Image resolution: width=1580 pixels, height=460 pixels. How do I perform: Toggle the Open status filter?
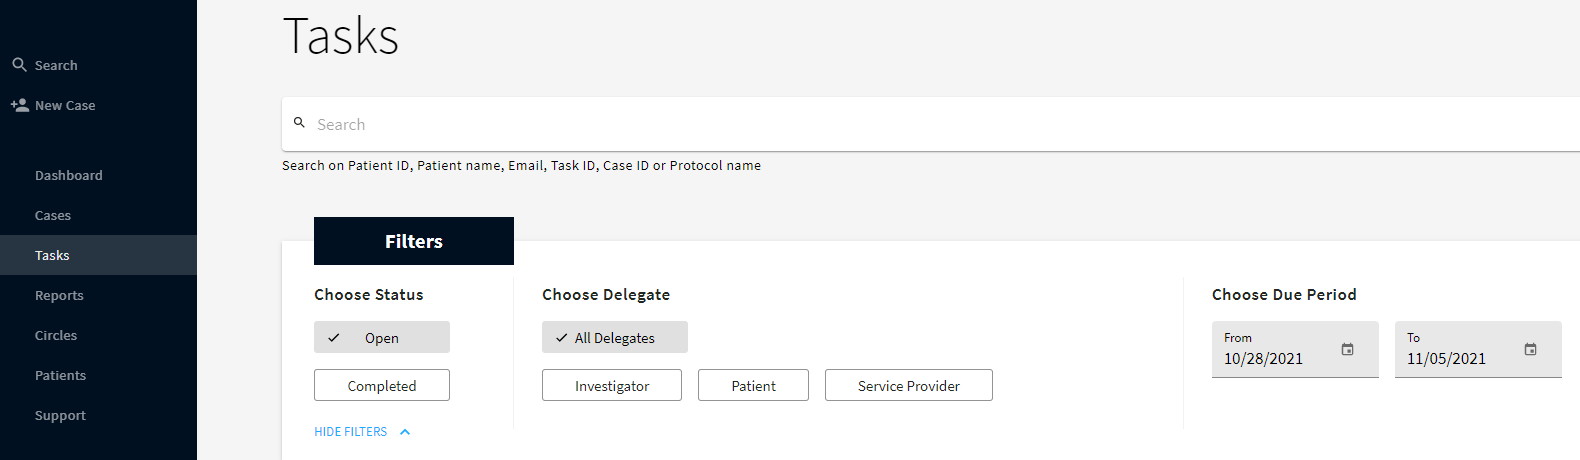[x=382, y=338]
